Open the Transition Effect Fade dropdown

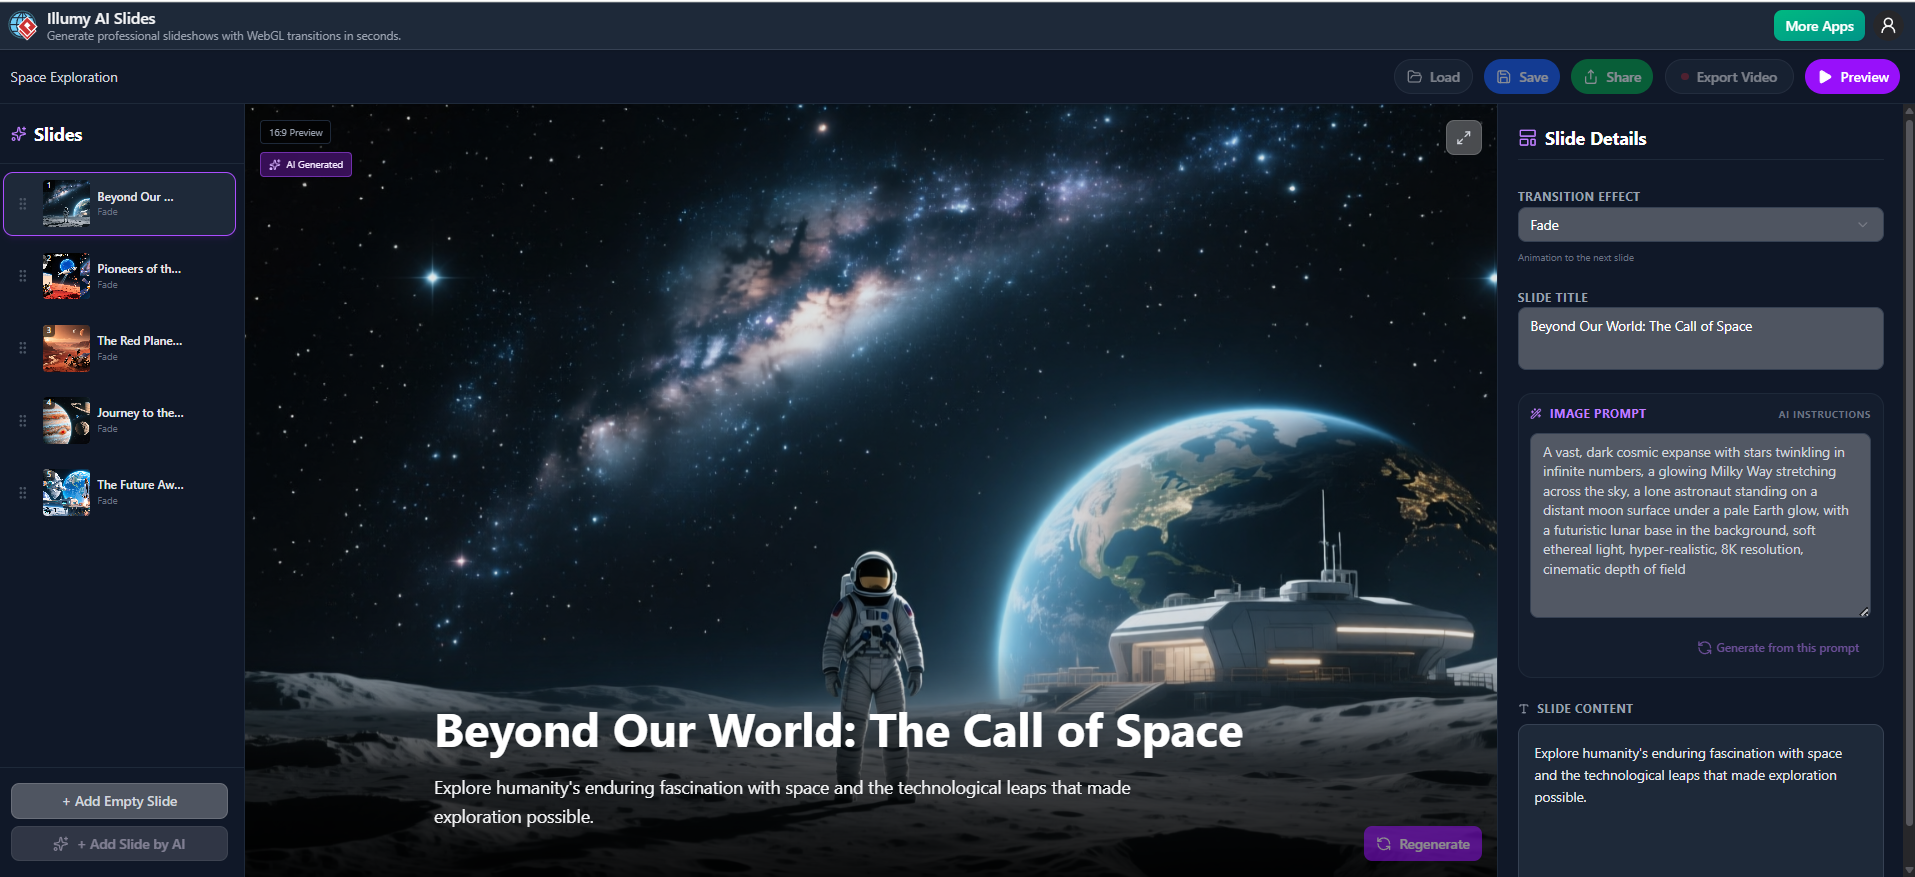tap(1699, 225)
